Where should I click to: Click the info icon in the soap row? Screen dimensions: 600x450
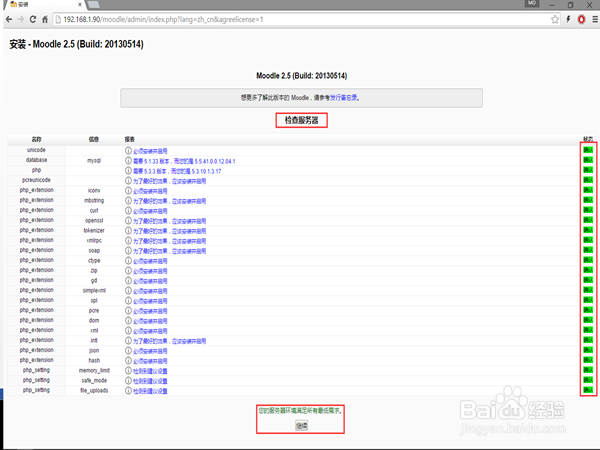(129, 251)
